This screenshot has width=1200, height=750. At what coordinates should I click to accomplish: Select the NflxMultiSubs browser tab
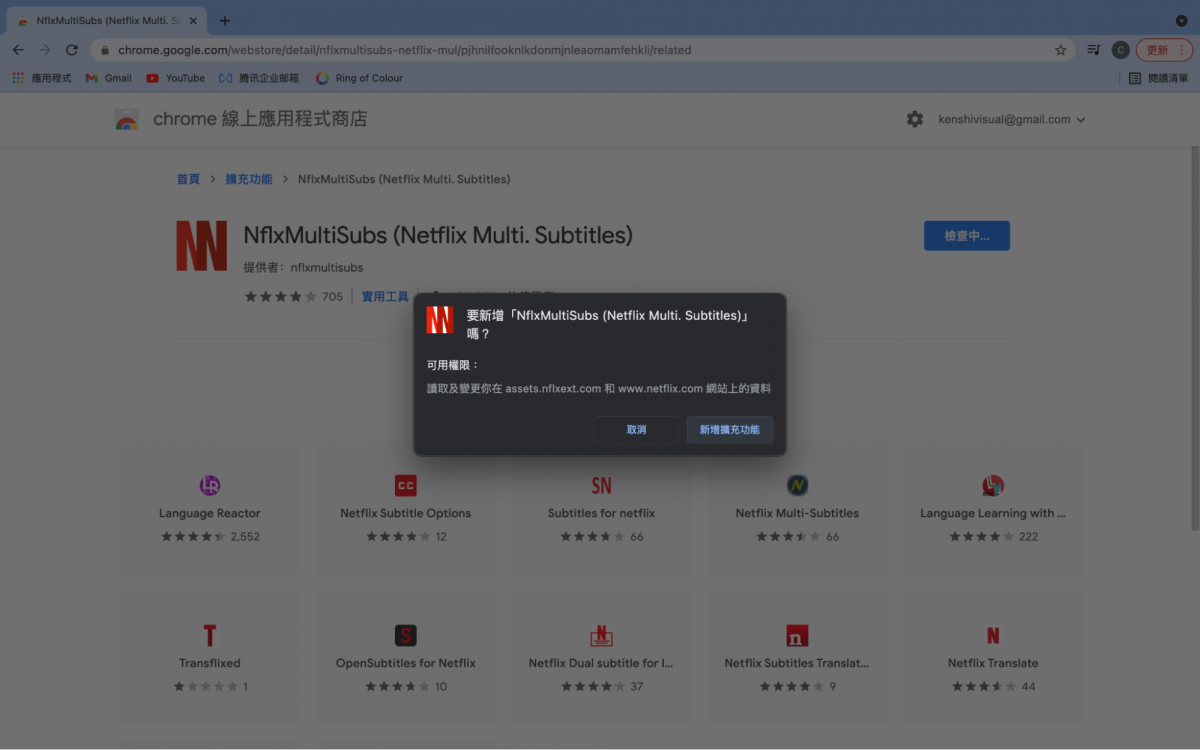click(105, 20)
